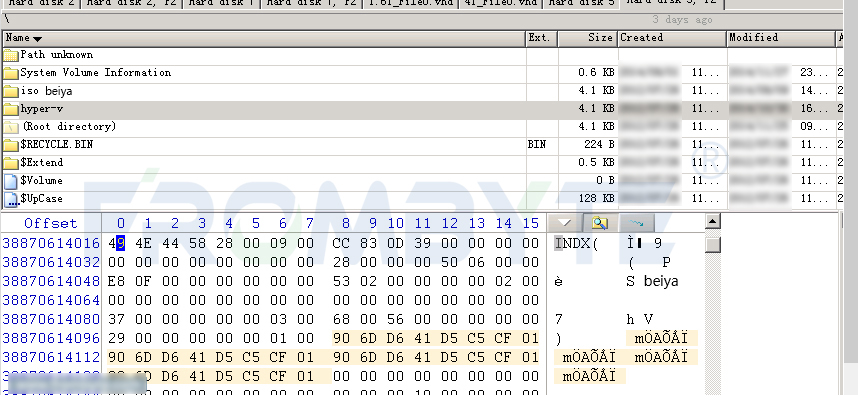The image size is (858, 395).
Task: Select the $UpCase file name
Action: pyautogui.click(x=42, y=199)
